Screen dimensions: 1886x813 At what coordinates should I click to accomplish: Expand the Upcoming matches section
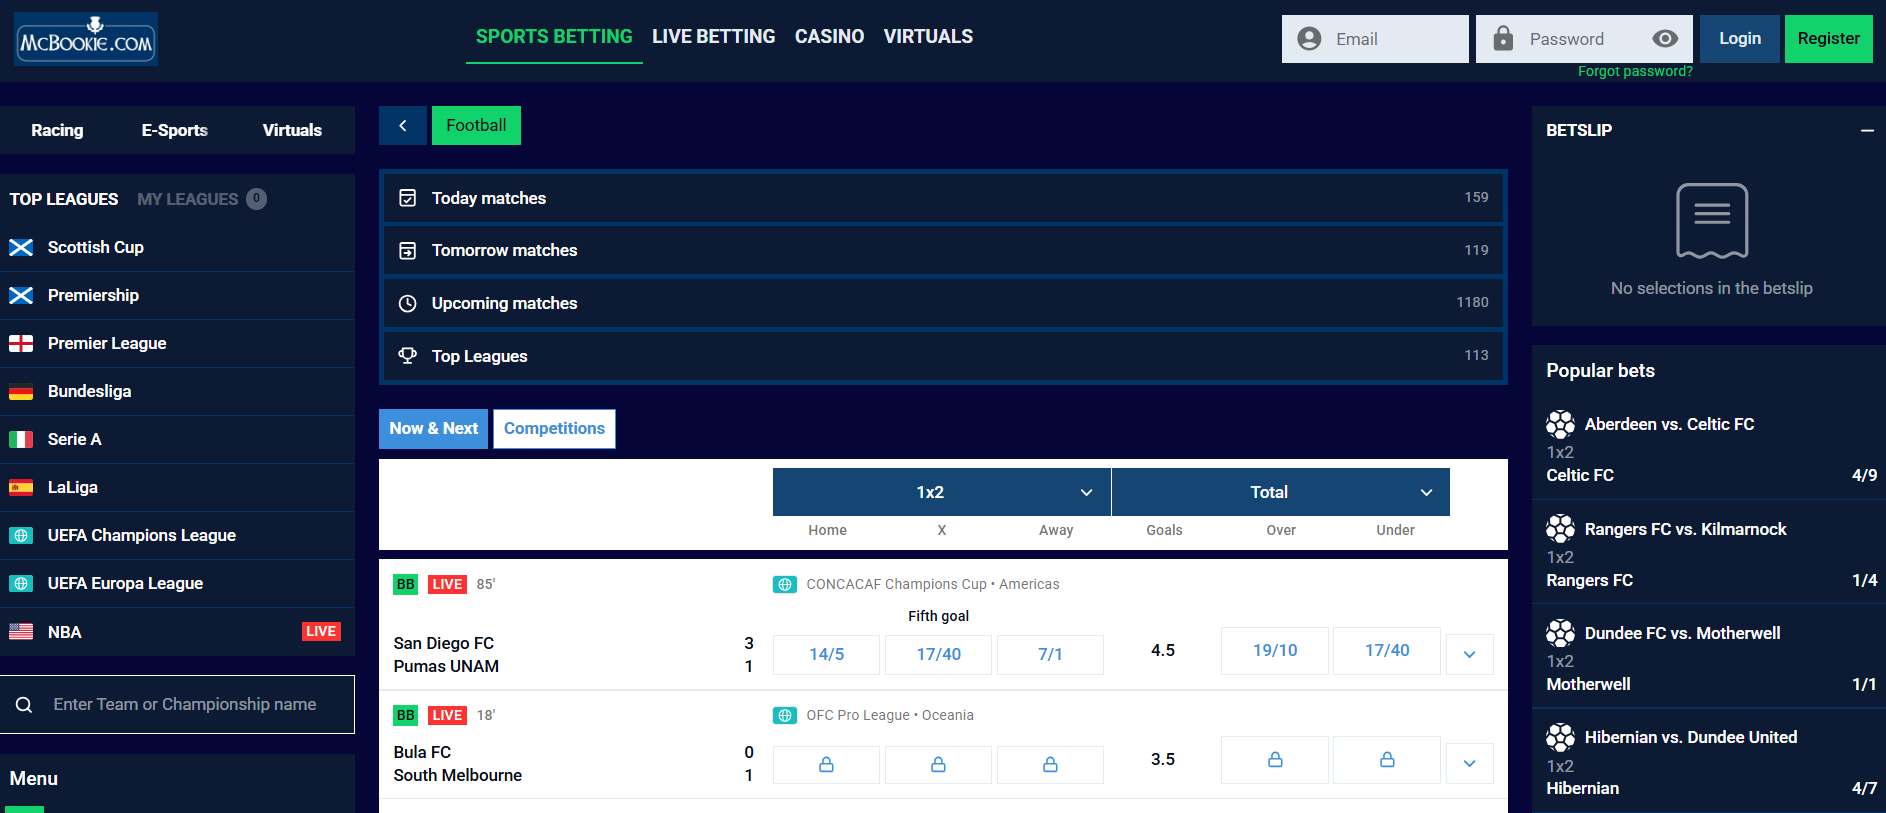coord(943,303)
